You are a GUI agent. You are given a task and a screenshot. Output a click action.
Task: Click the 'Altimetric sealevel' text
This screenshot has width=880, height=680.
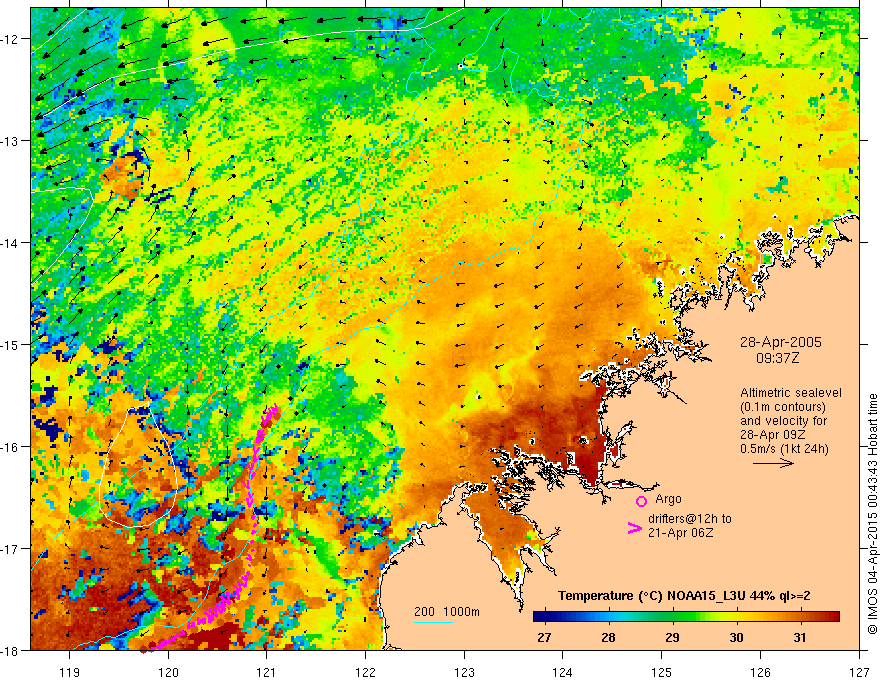(791, 393)
